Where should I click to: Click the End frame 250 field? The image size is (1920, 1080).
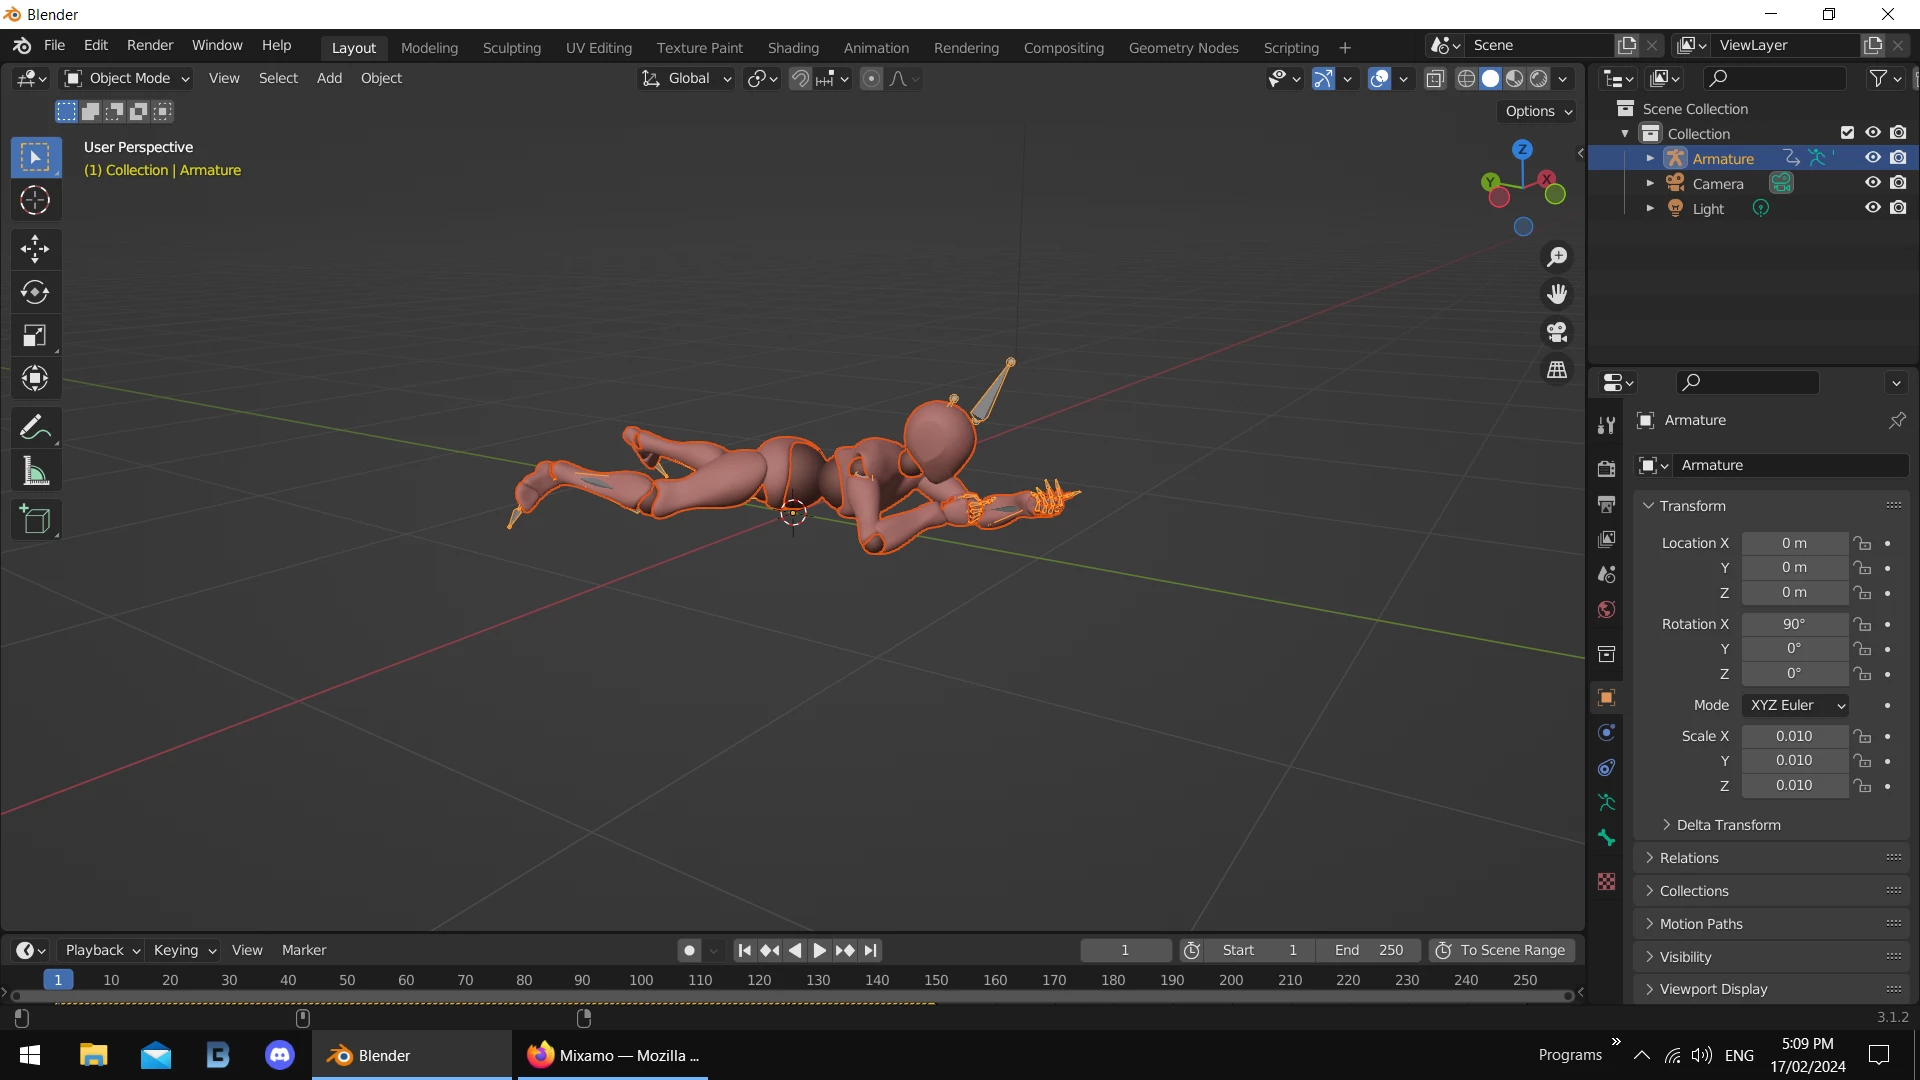(1368, 950)
